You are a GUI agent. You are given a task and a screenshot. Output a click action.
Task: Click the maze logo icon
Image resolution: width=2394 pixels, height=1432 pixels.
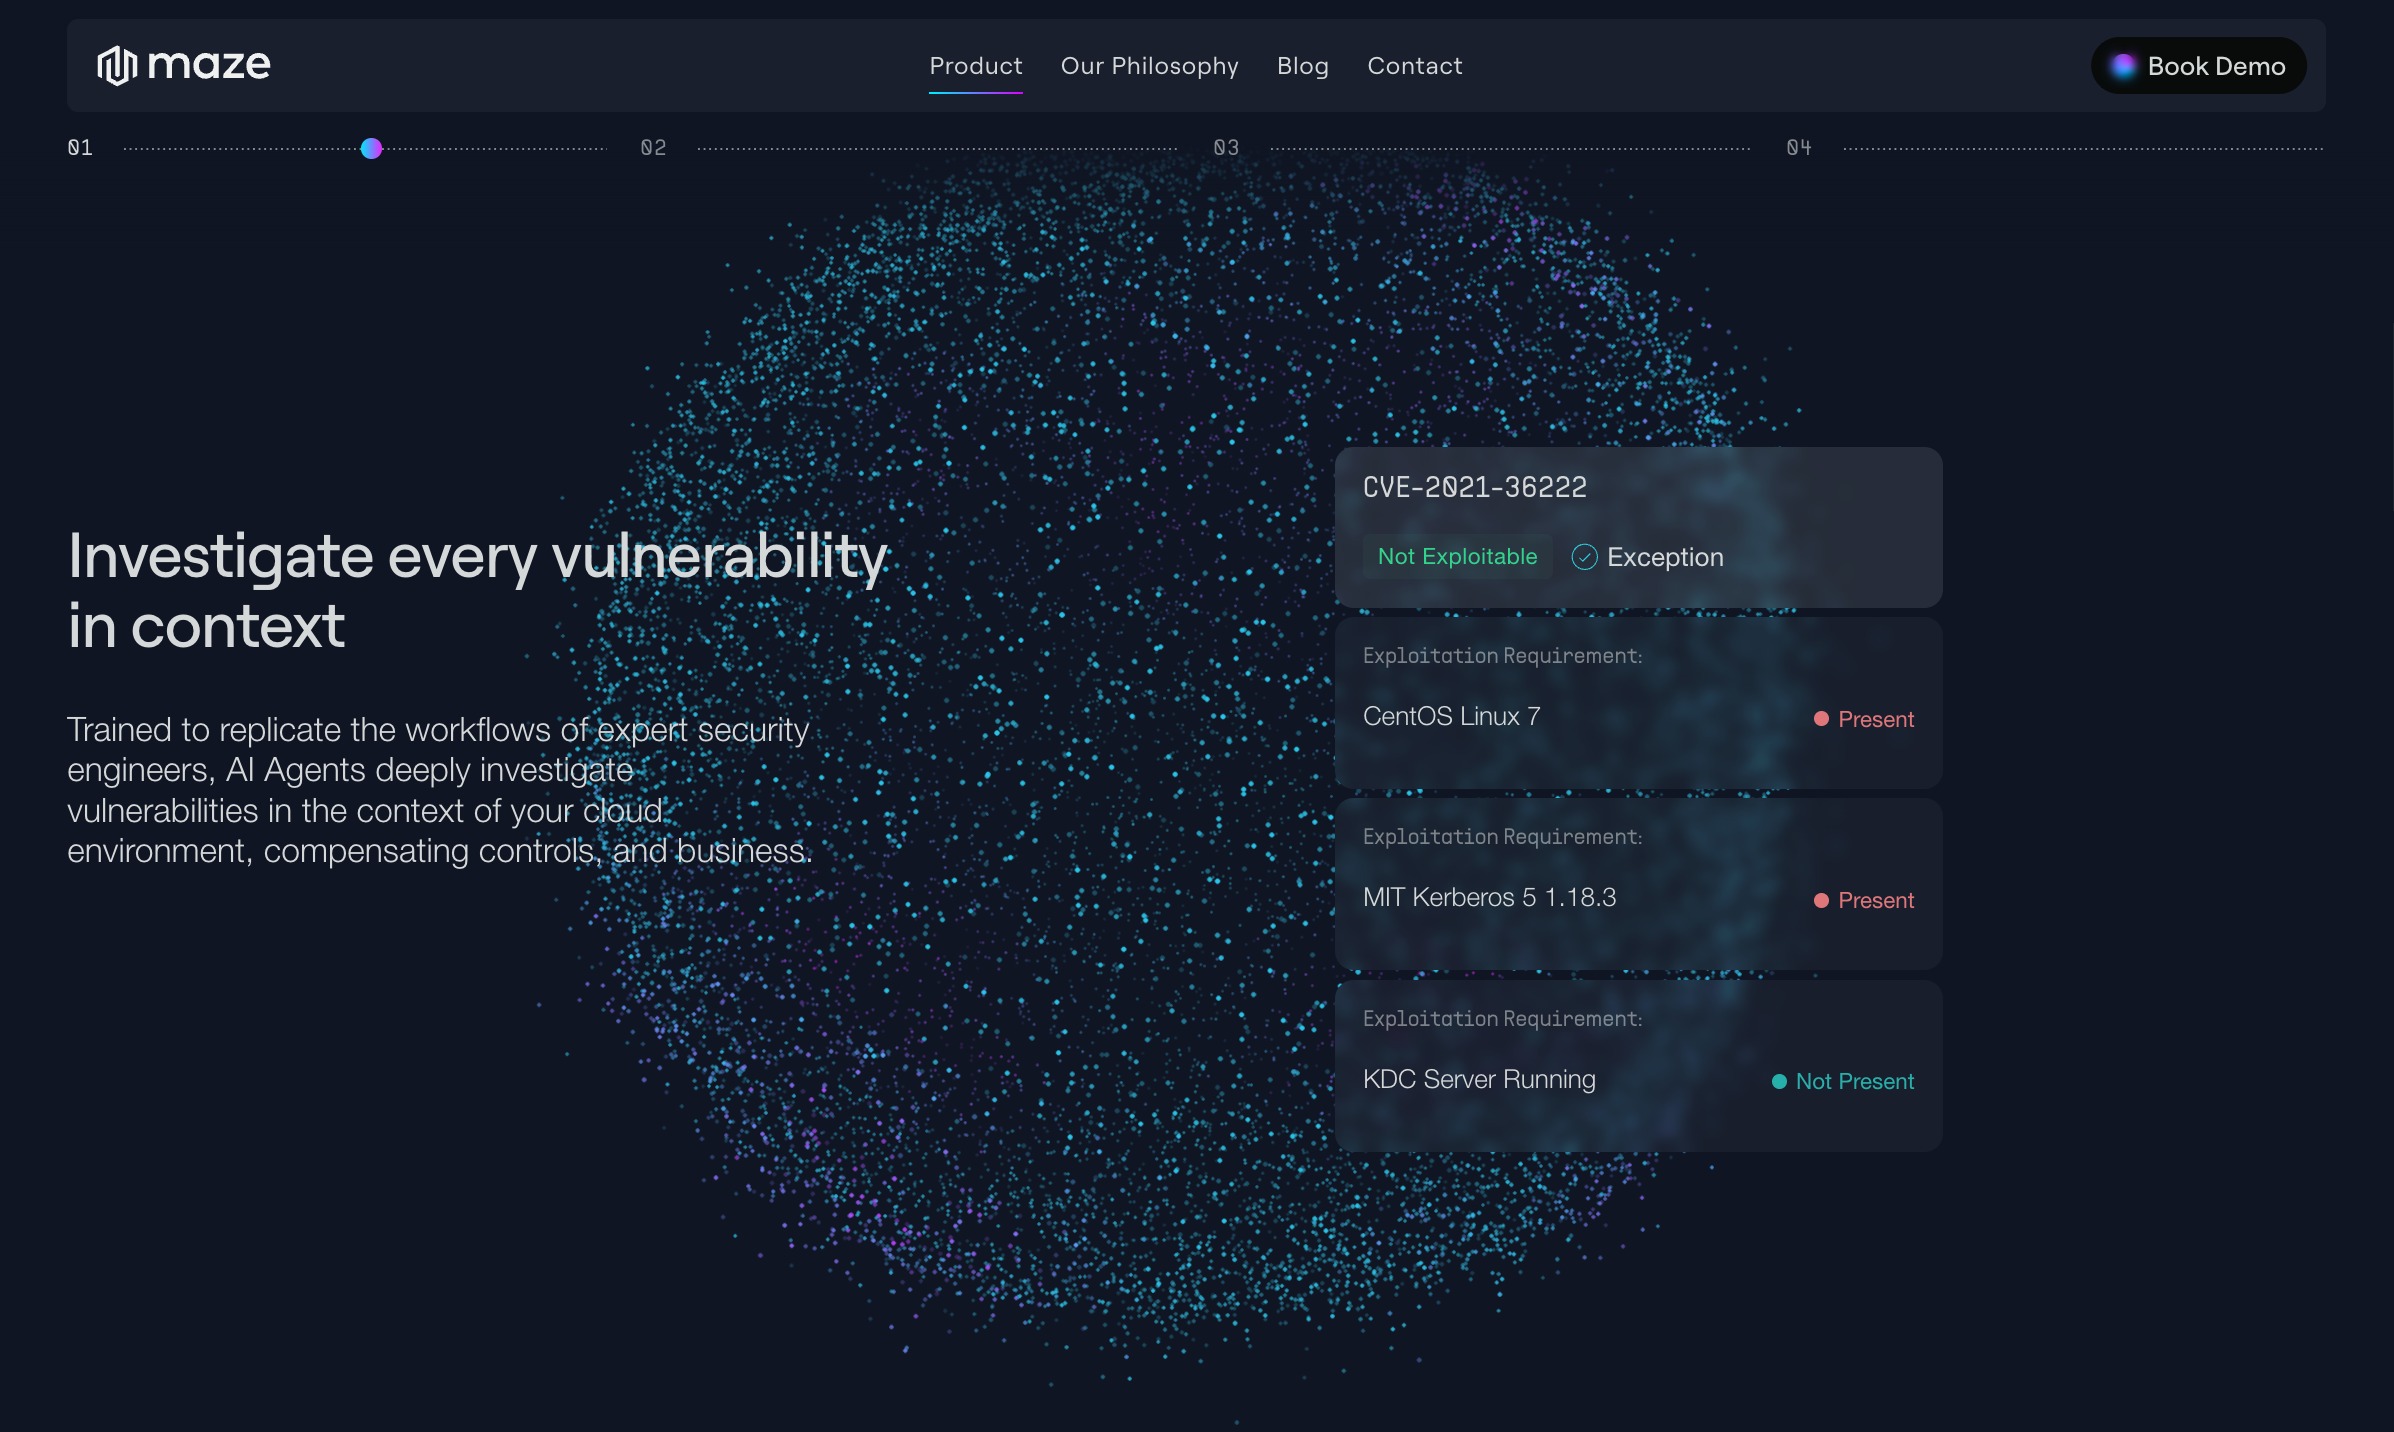(x=116, y=66)
